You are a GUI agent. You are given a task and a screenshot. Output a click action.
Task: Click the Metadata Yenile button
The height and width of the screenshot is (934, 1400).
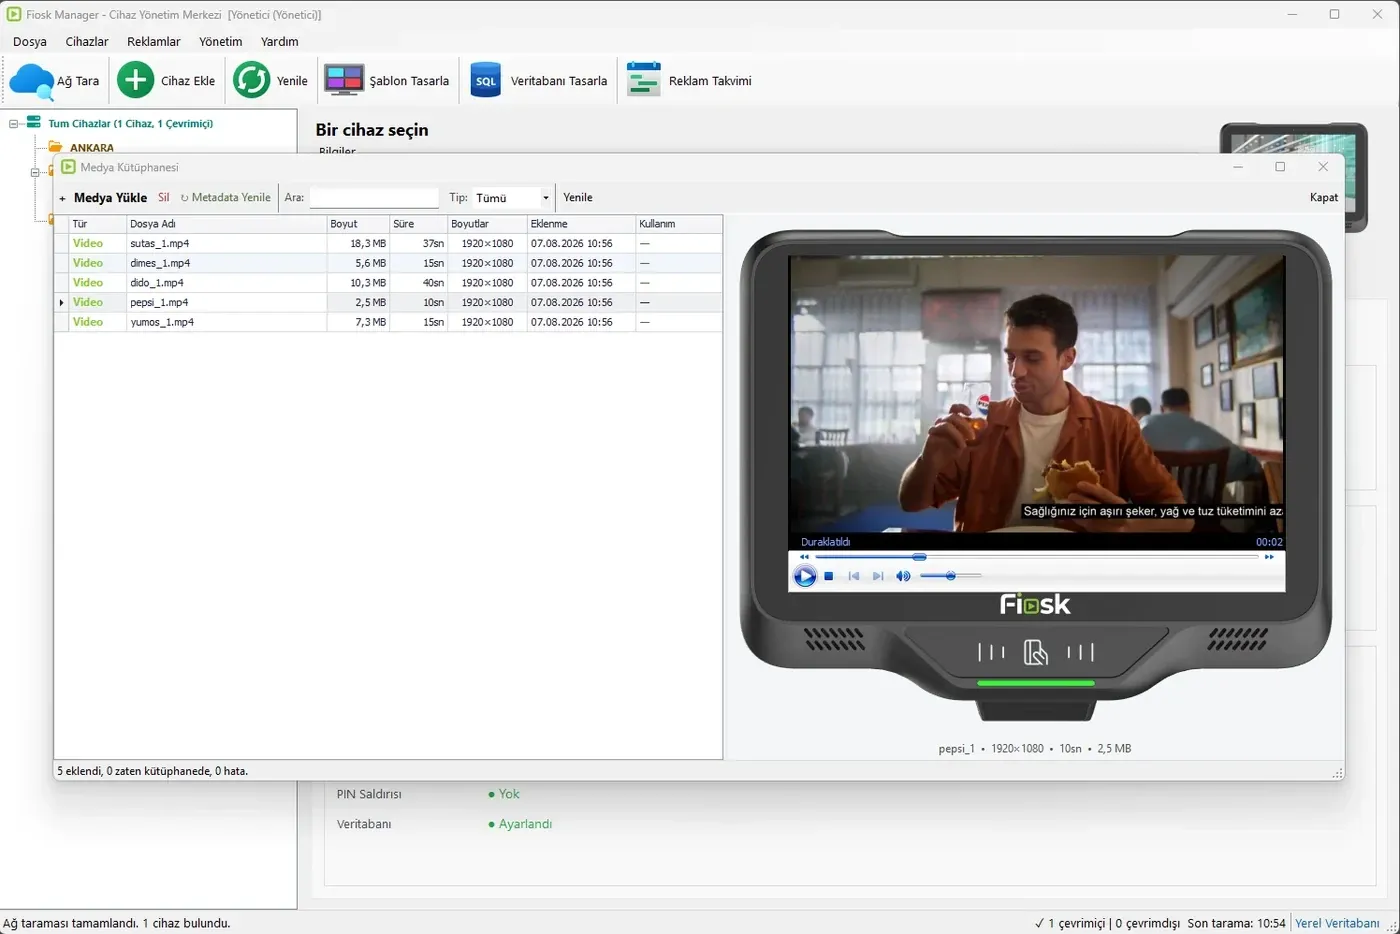pyautogui.click(x=226, y=198)
